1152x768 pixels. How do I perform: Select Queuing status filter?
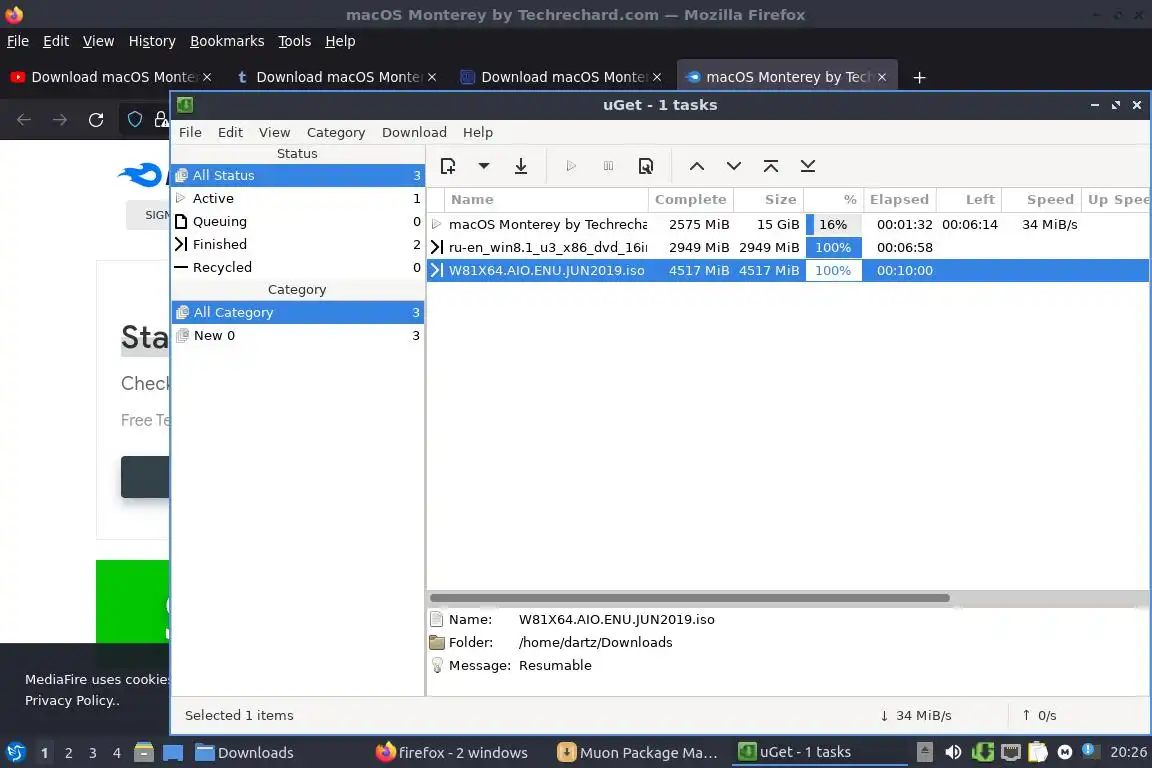click(298, 221)
